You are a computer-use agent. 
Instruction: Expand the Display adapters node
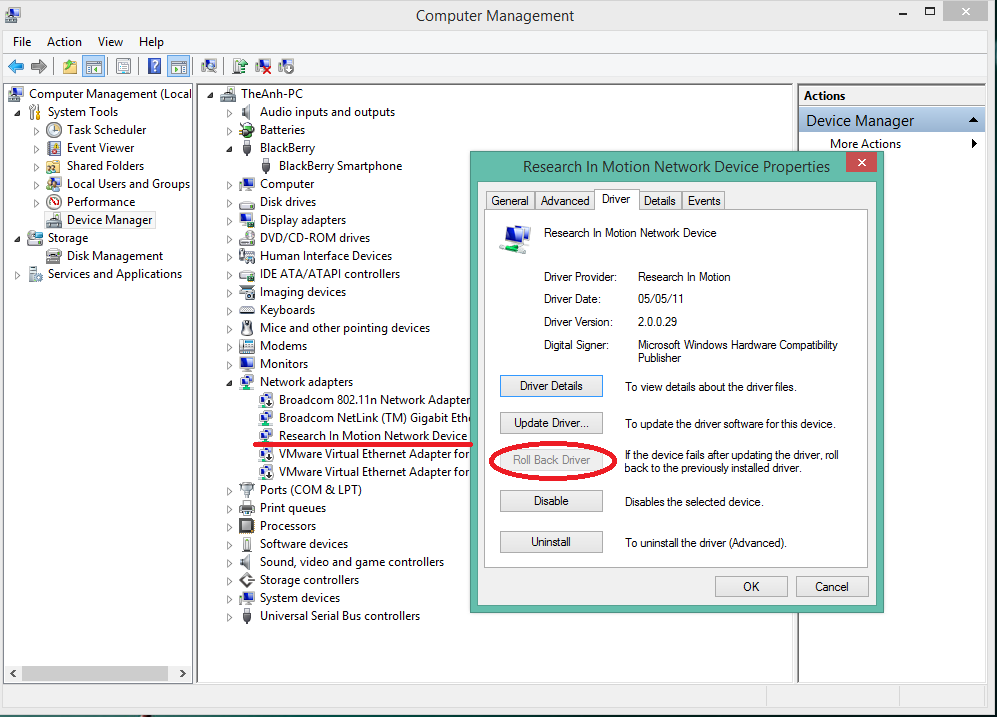coord(230,221)
